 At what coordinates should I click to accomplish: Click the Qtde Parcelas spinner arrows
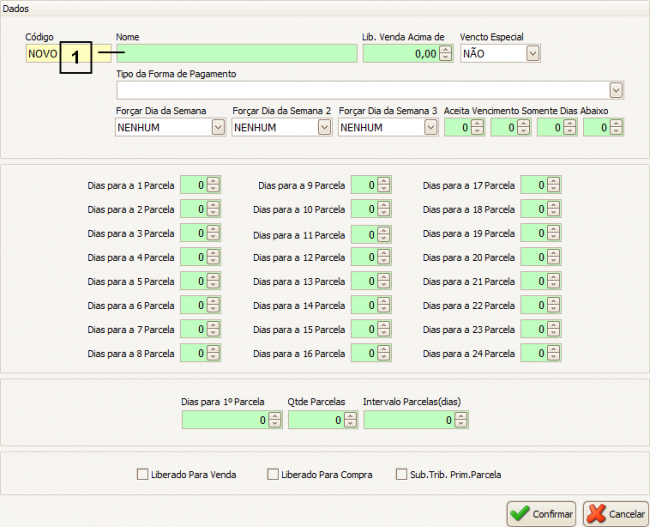click(x=350, y=421)
